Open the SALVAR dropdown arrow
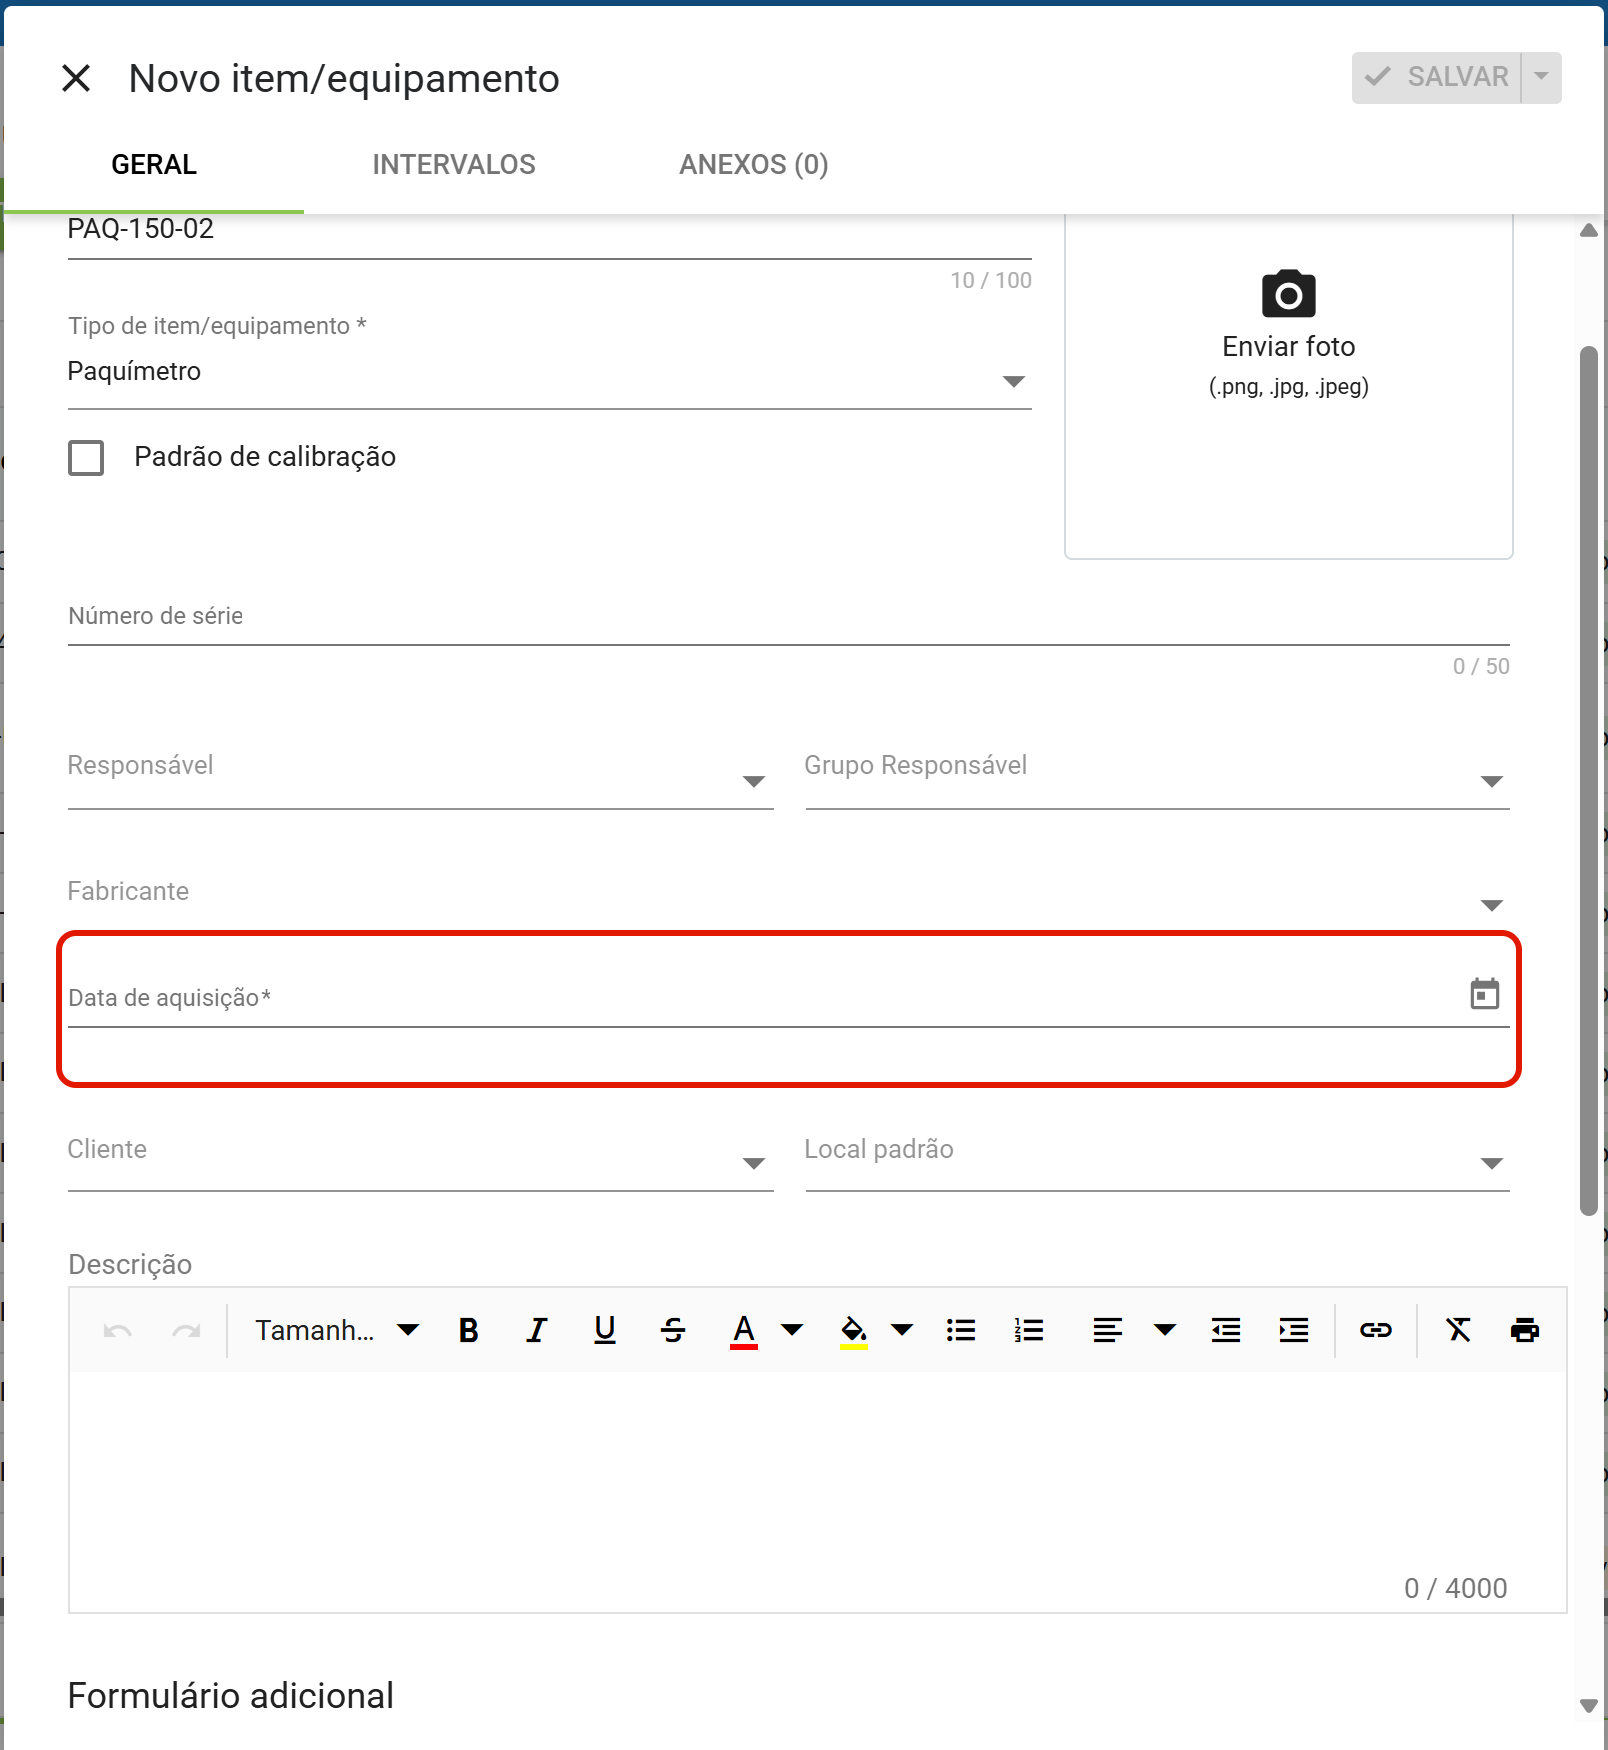Viewport: 1608px width, 1750px height. click(x=1541, y=77)
